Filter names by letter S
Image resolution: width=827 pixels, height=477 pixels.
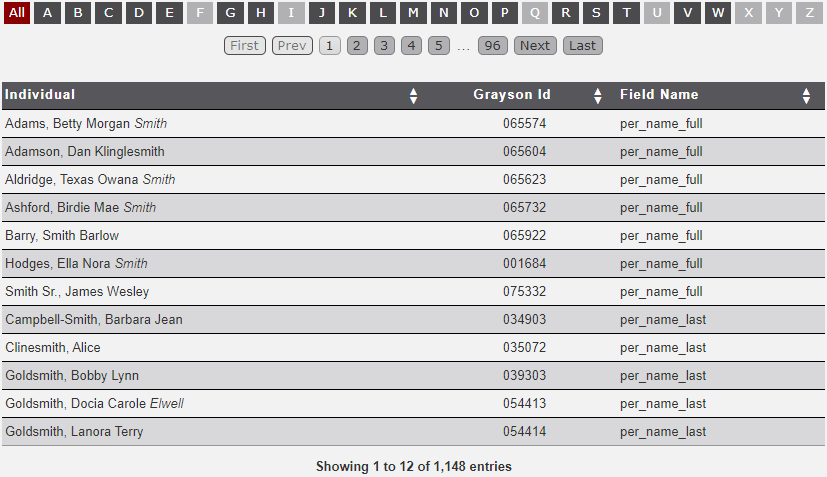tap(596, 13)
